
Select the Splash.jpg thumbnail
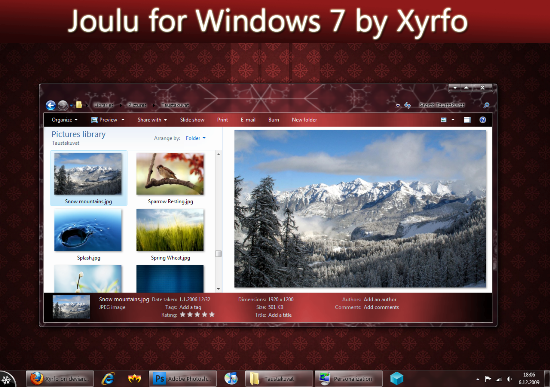point(88,230)
